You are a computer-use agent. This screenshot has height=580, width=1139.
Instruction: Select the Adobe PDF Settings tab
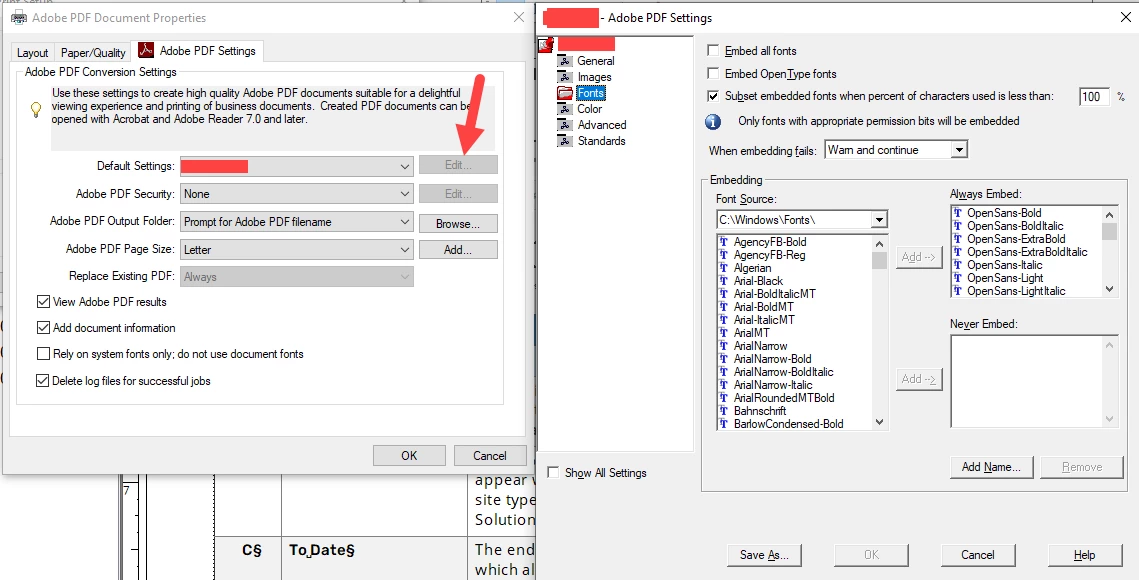(198, 51)
